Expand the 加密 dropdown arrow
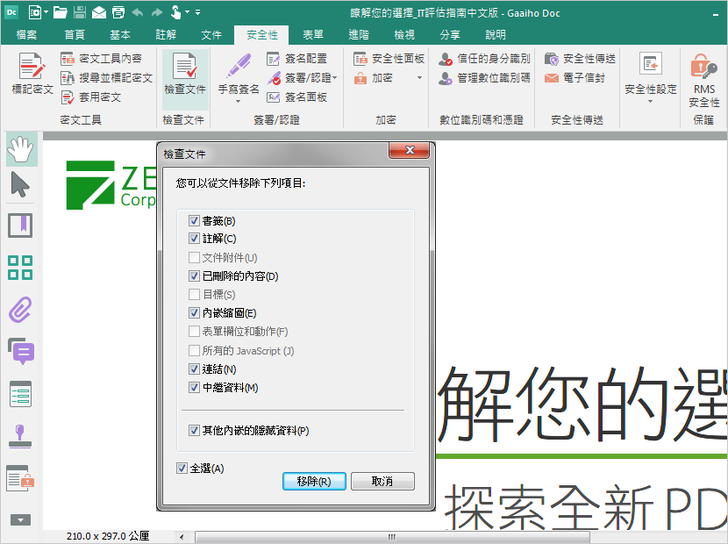The image size is (728, 544). [x=419, y=78]
